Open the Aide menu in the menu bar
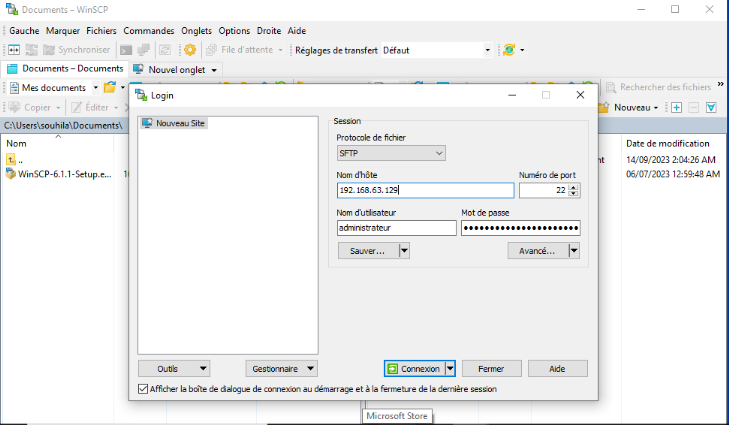Screen dimensions: 729x425 click(297, 31)
